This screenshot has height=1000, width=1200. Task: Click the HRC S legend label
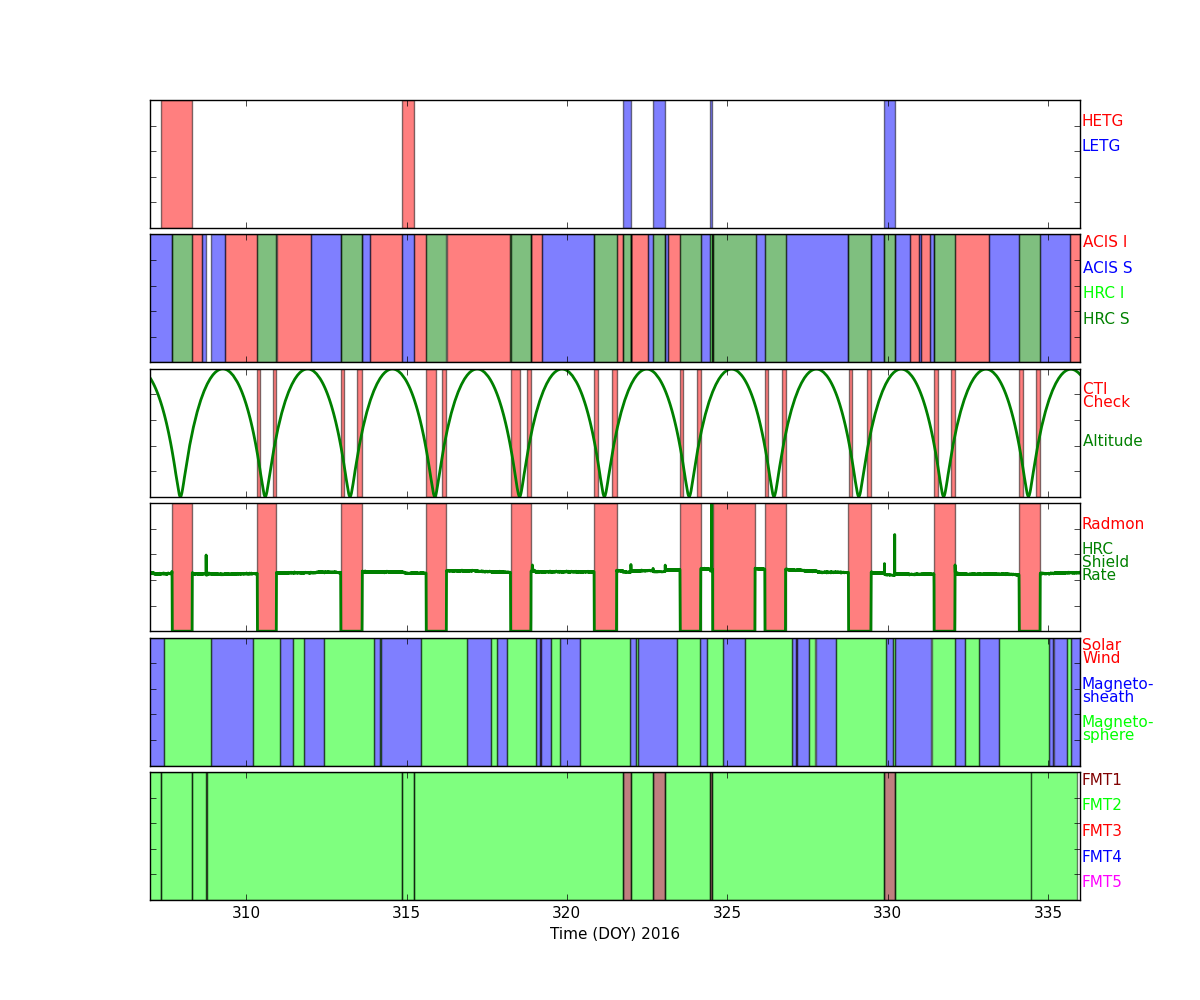(1105, 319)
